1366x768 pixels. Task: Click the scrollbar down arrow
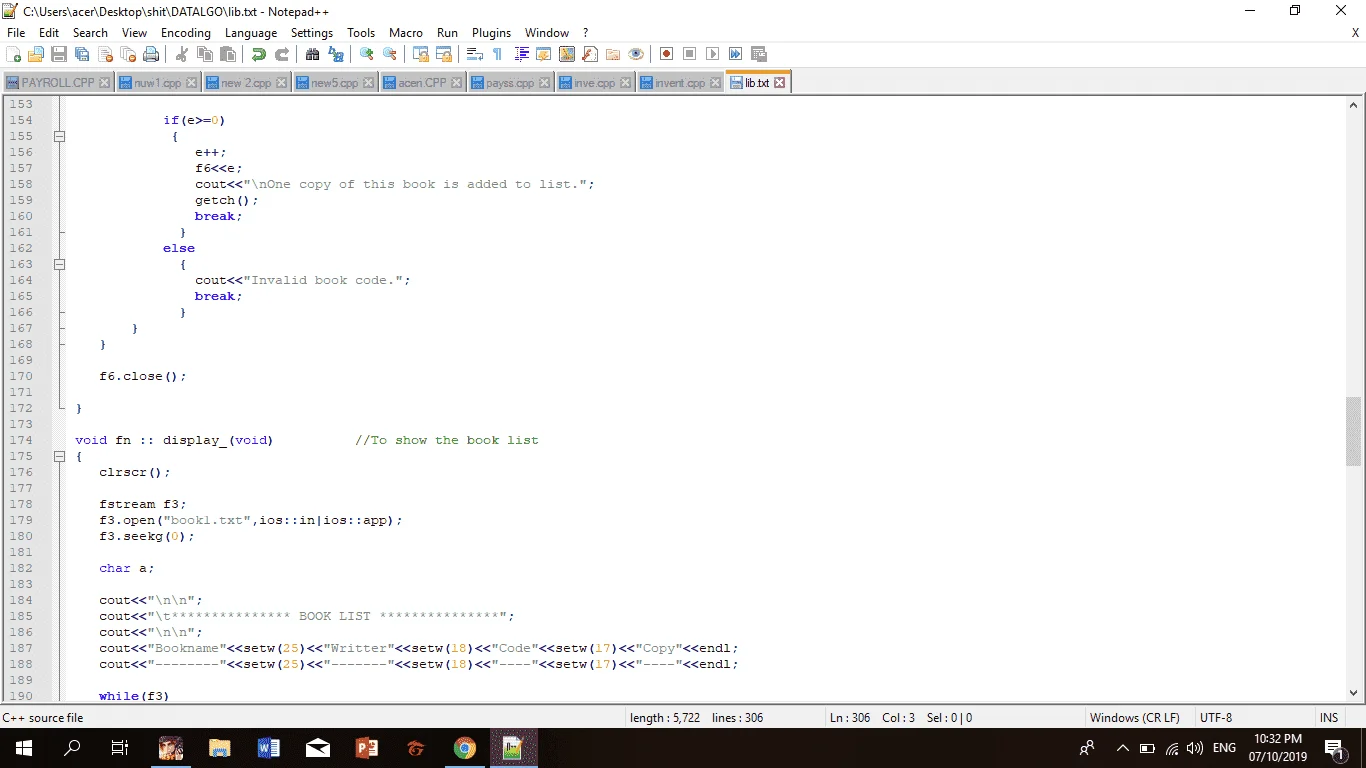click(1354, 692)
